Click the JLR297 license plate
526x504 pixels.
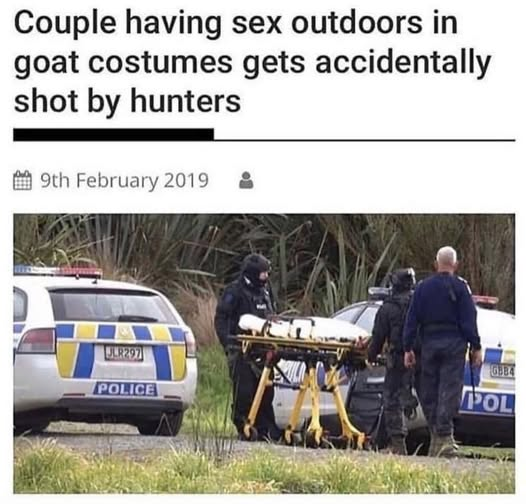tap(123, 353)
